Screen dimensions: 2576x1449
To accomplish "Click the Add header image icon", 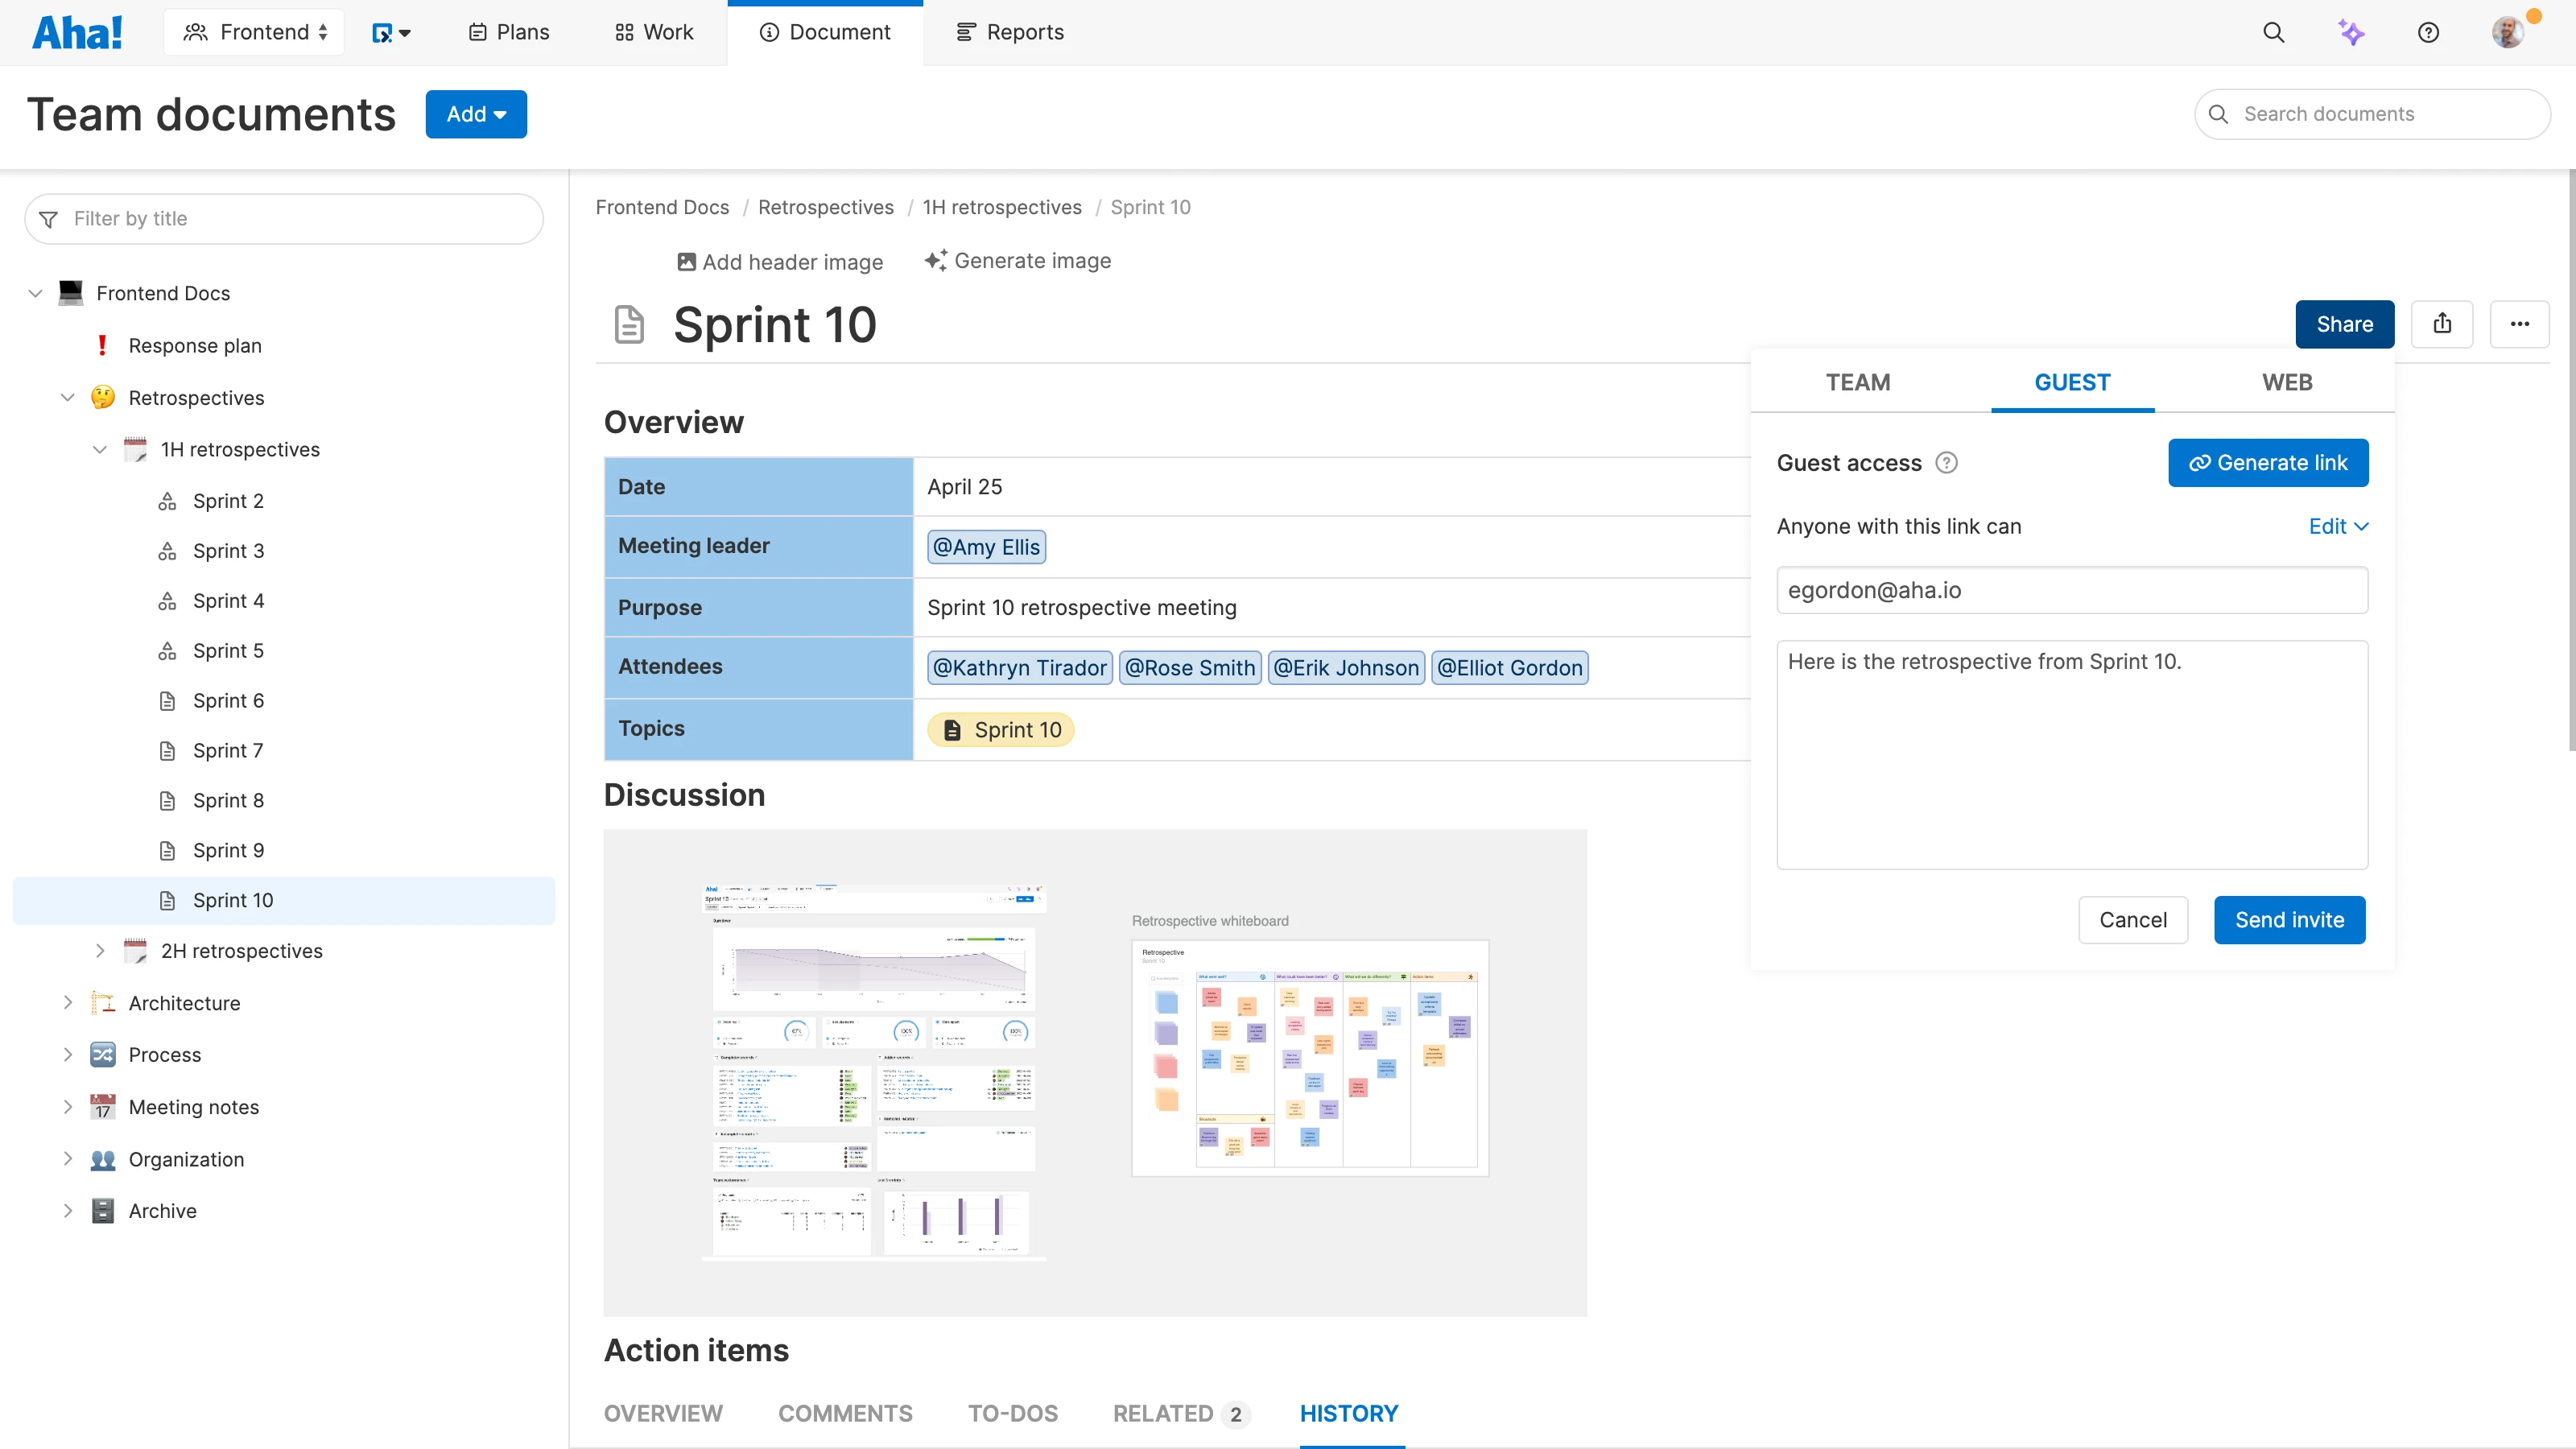I will coord(685,261).
